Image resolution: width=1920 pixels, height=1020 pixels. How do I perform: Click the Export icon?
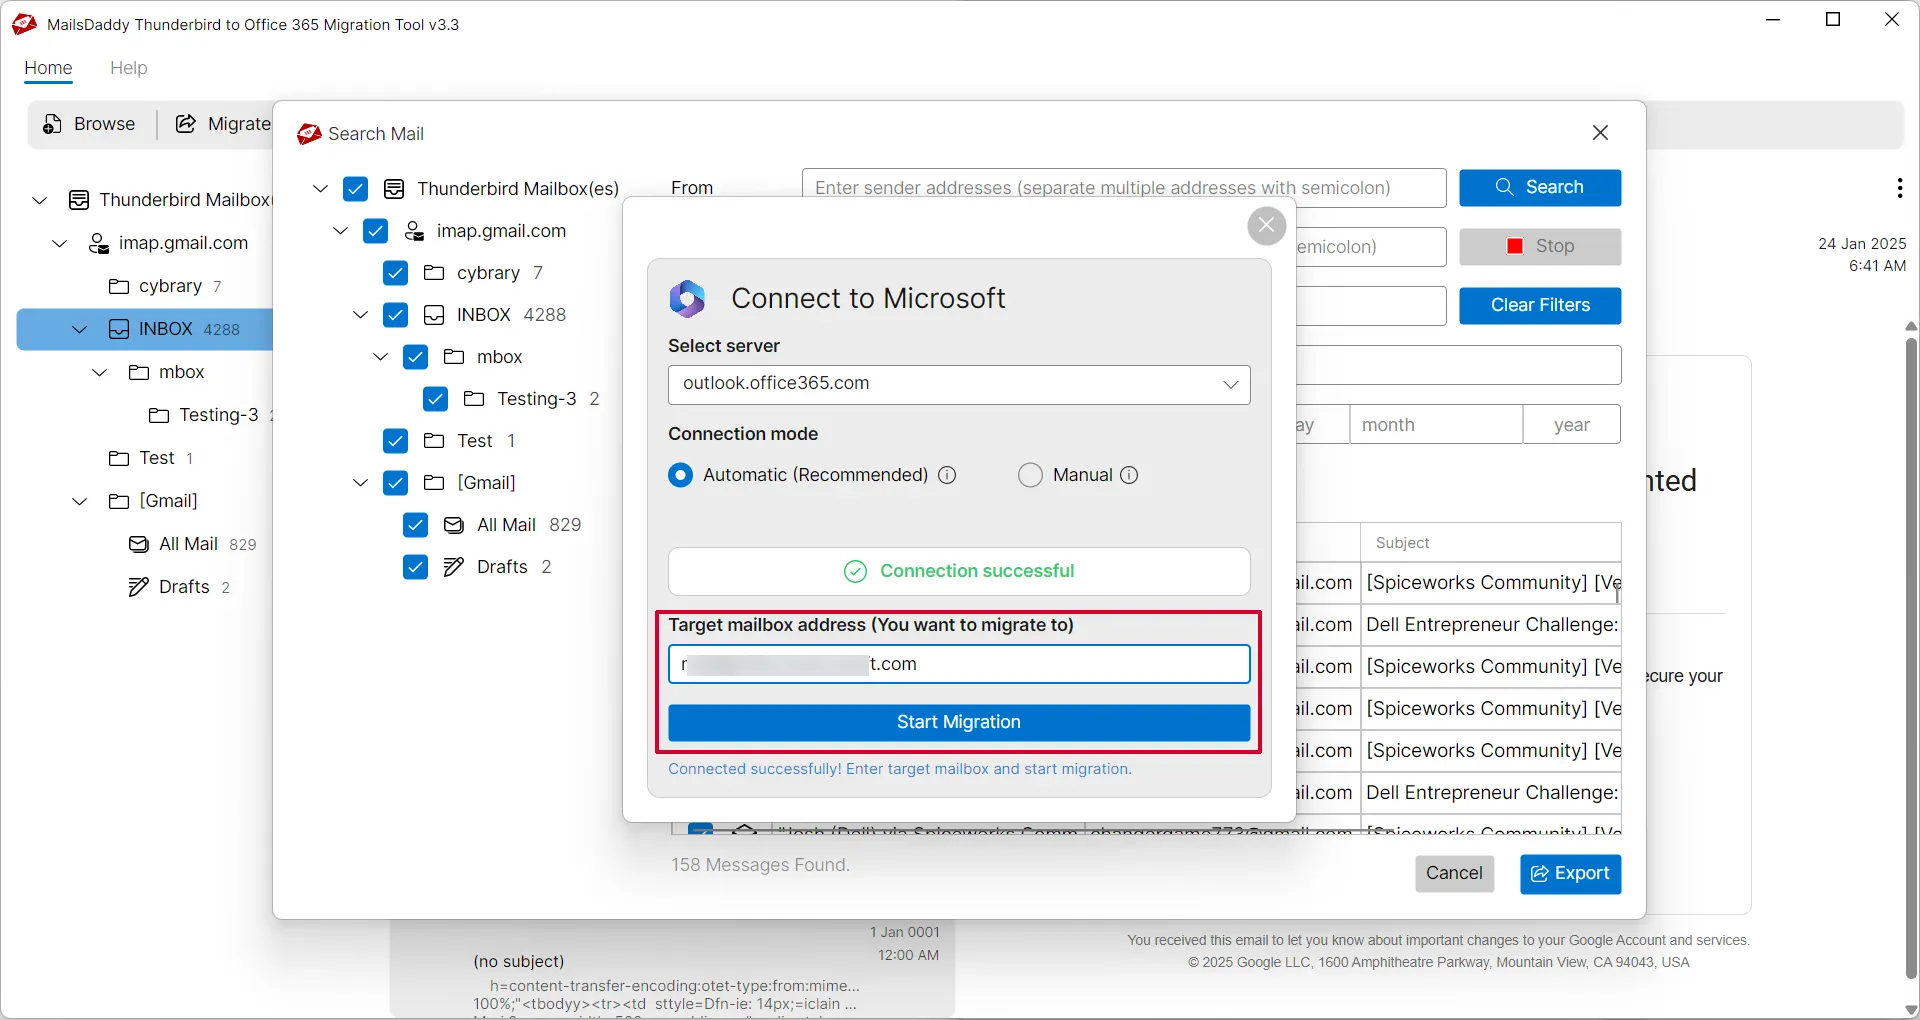click(1537, 874)
